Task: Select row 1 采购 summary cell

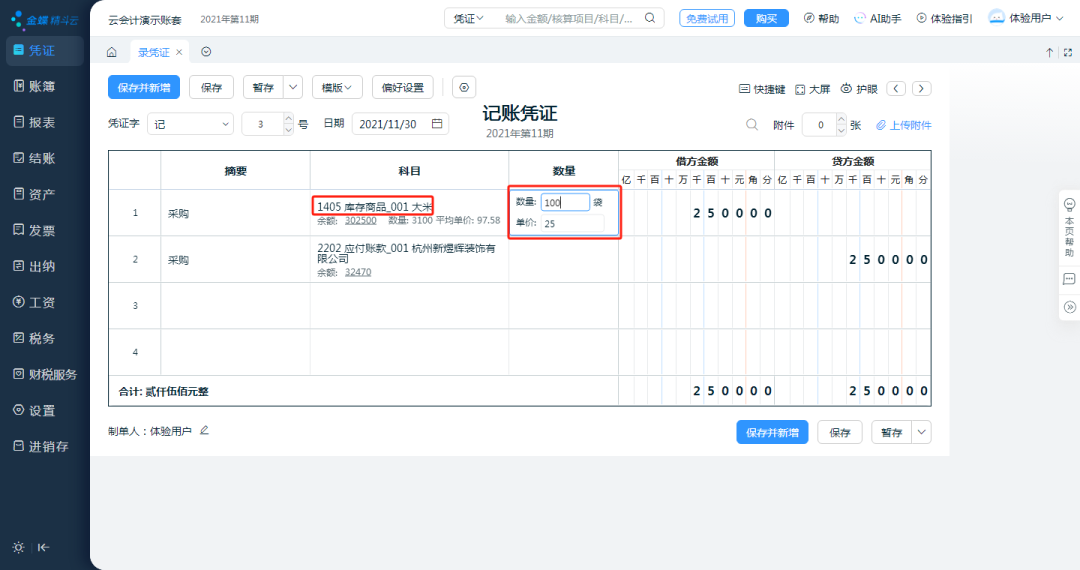Action: [236, 213]
